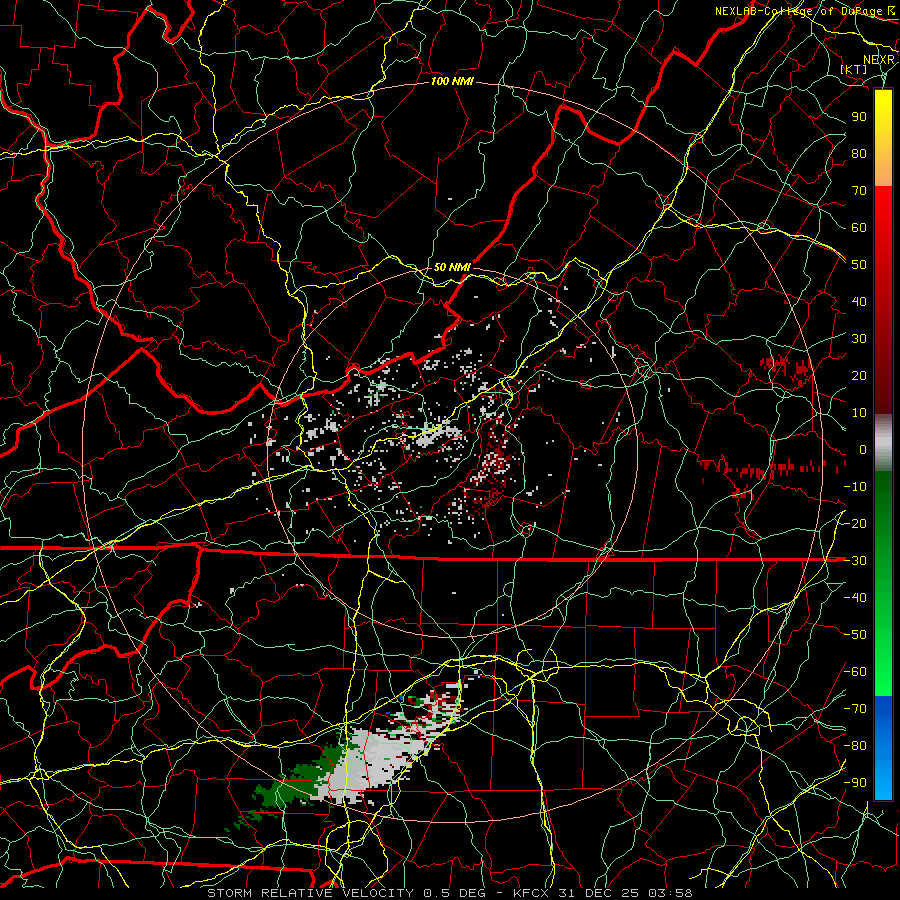Click the -70 knot scale label
This screenshot has width=900, height=900.
click(855, 709)
